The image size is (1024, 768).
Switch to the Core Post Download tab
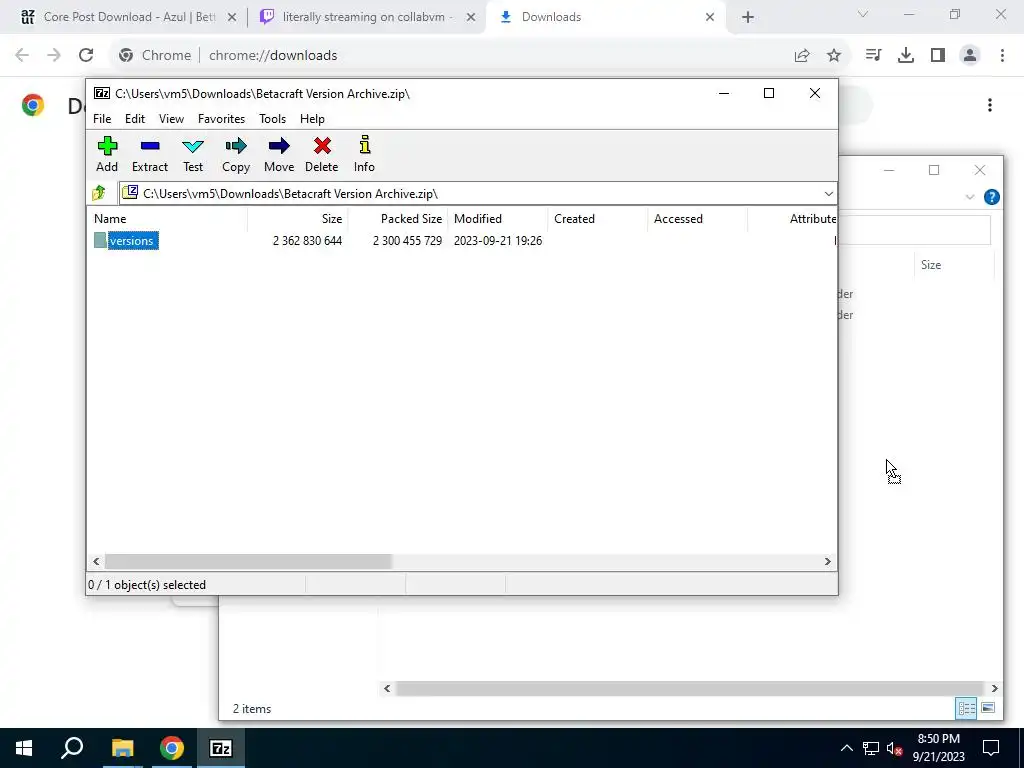point(129,17)
